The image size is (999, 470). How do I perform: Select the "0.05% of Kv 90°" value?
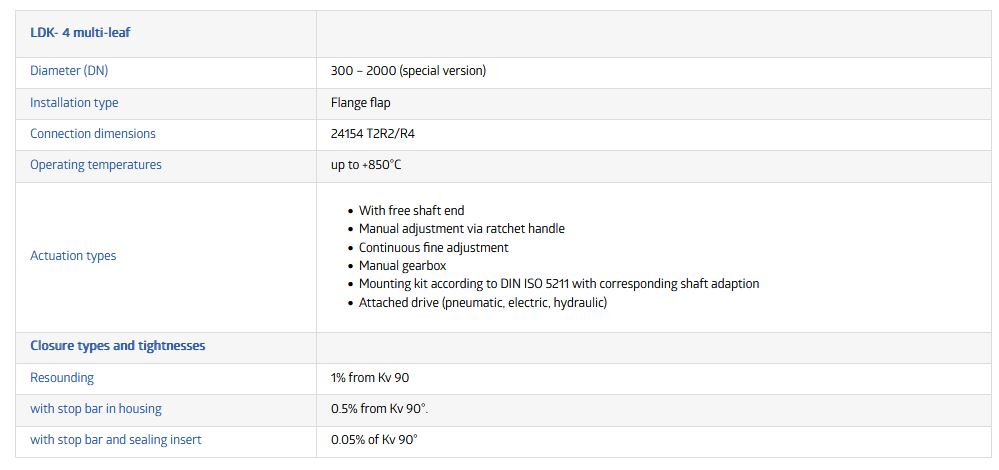pyautogui.click(x=373, y=440)
